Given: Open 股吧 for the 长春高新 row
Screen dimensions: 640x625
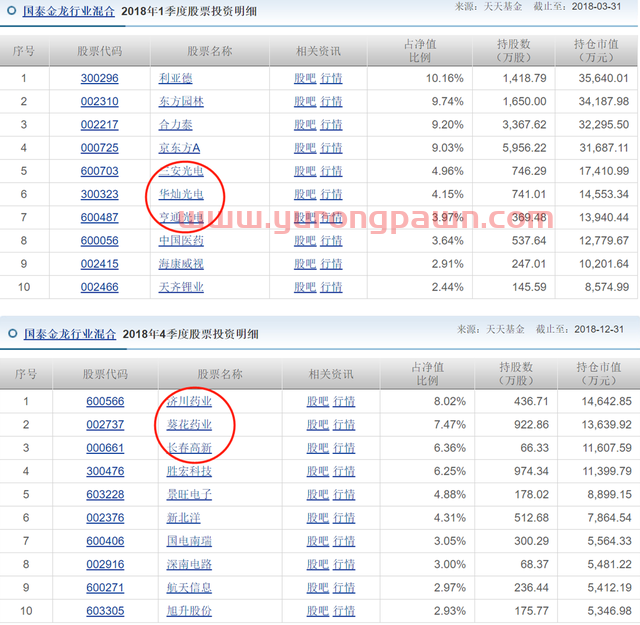Looking at the screenshot, I should [318, 448].
